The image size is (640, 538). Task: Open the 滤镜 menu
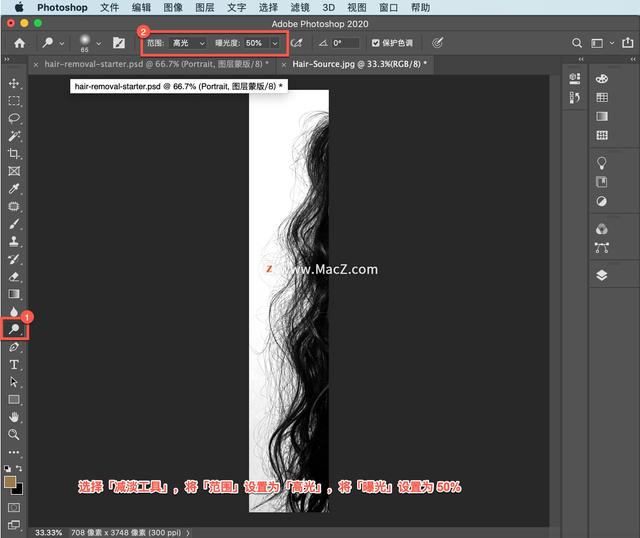(300, 7)
